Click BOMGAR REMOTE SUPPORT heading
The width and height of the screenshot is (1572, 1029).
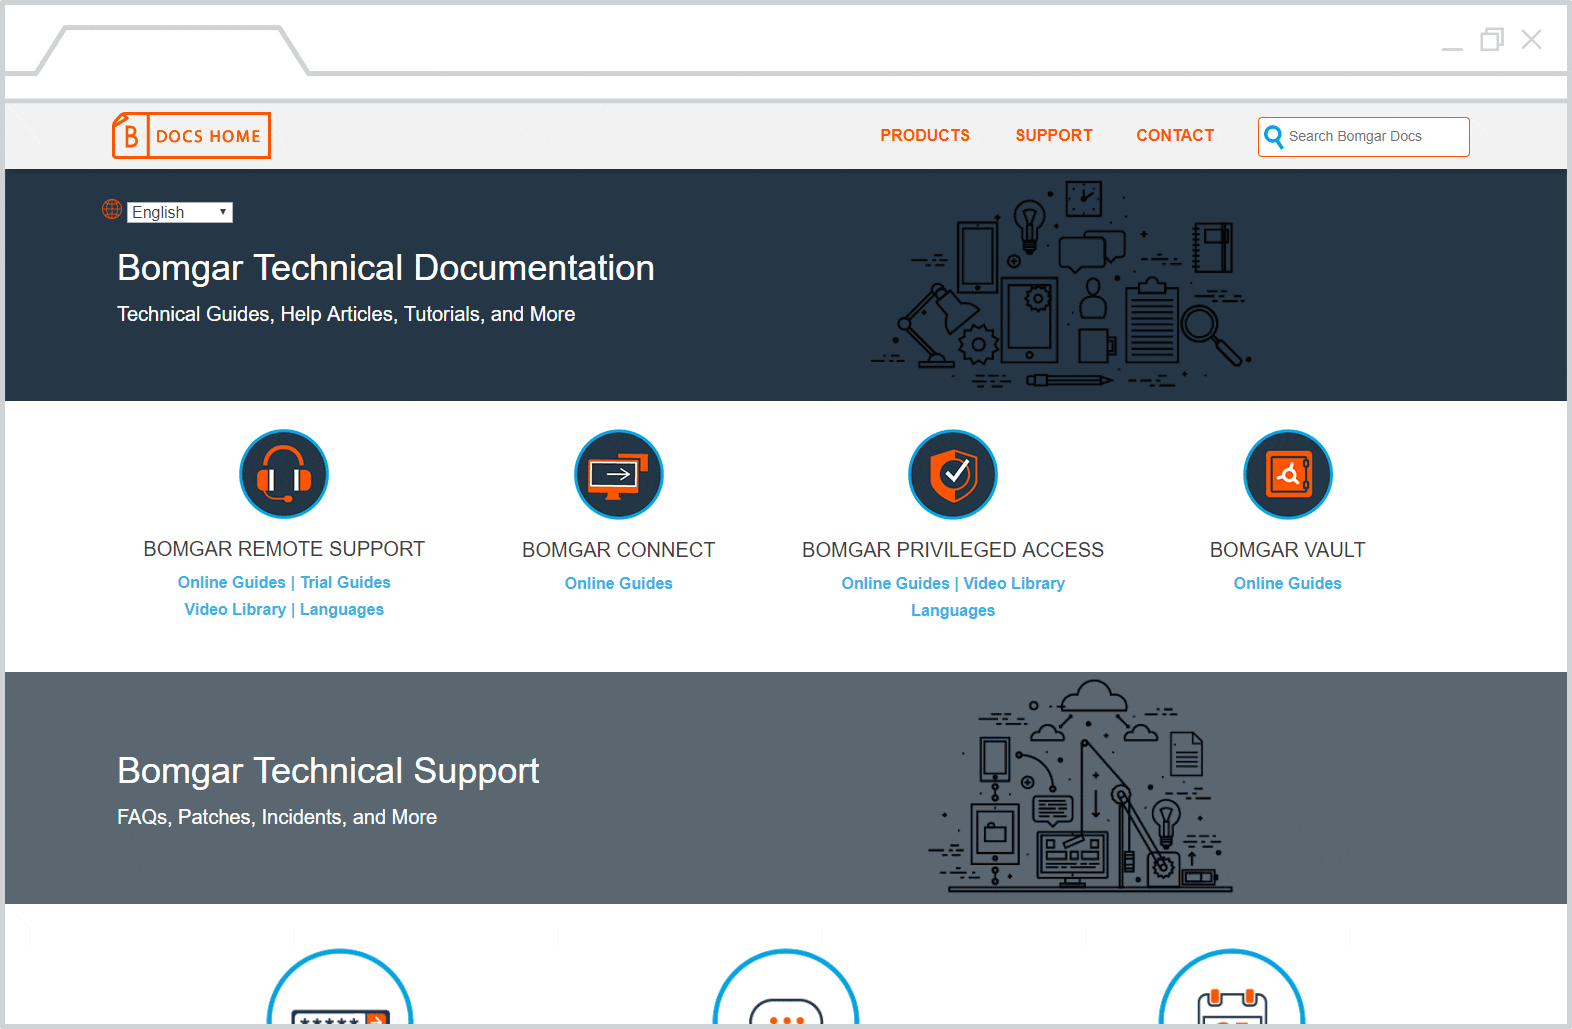tap(284, 549)
